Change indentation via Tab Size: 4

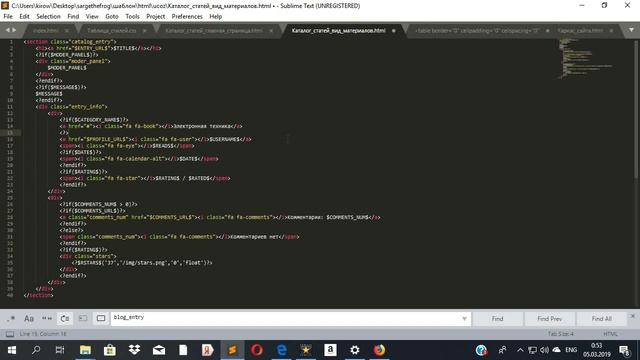(x=561, y=334)
